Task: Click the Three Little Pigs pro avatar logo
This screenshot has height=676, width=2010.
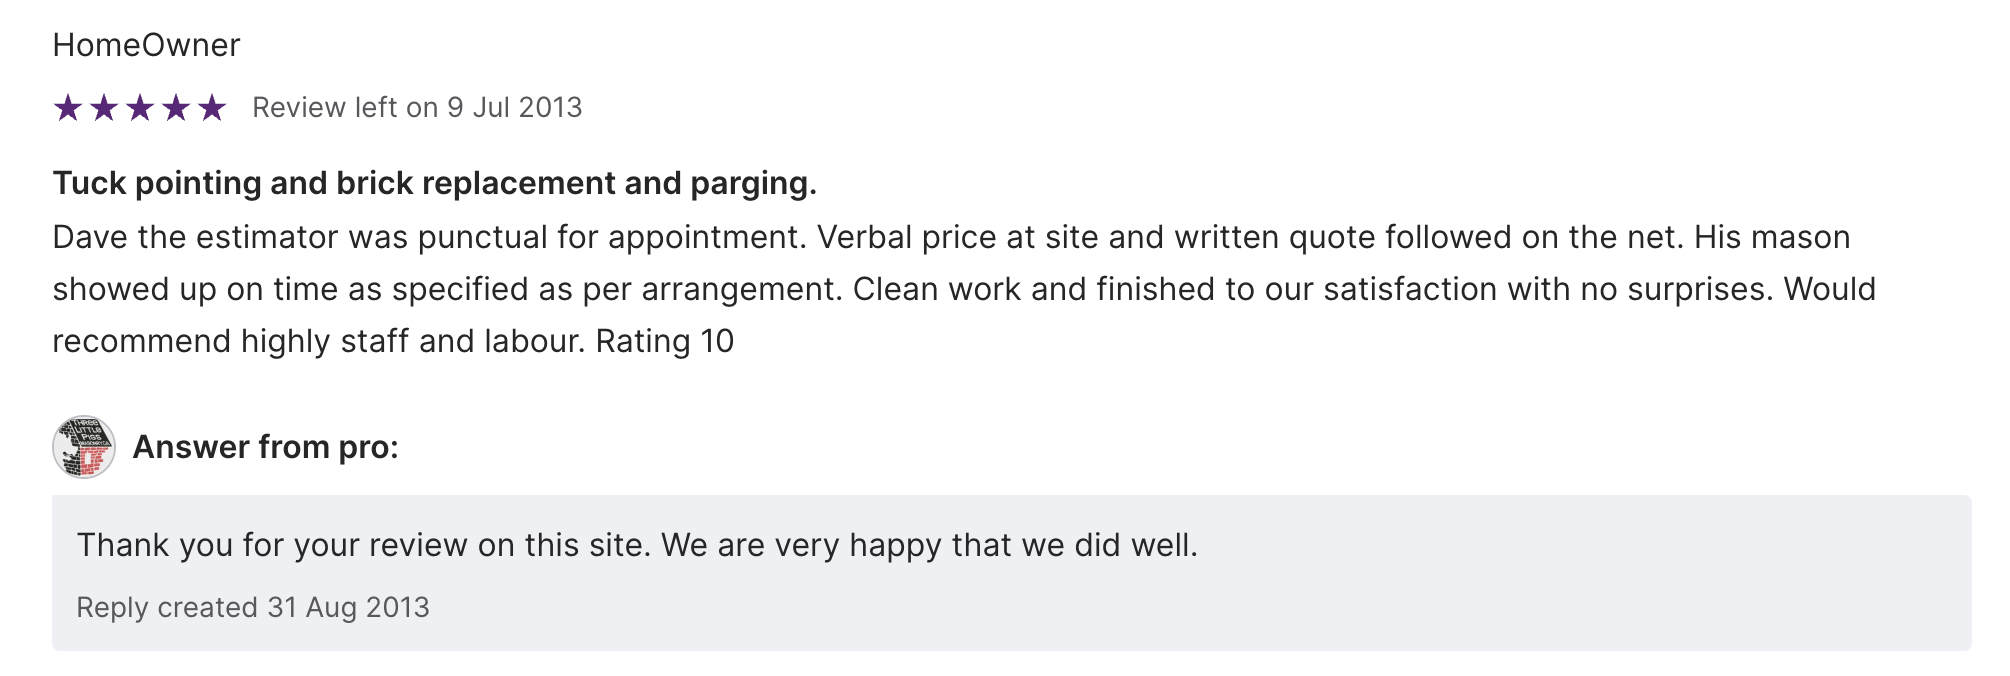Action: point(84,447)
